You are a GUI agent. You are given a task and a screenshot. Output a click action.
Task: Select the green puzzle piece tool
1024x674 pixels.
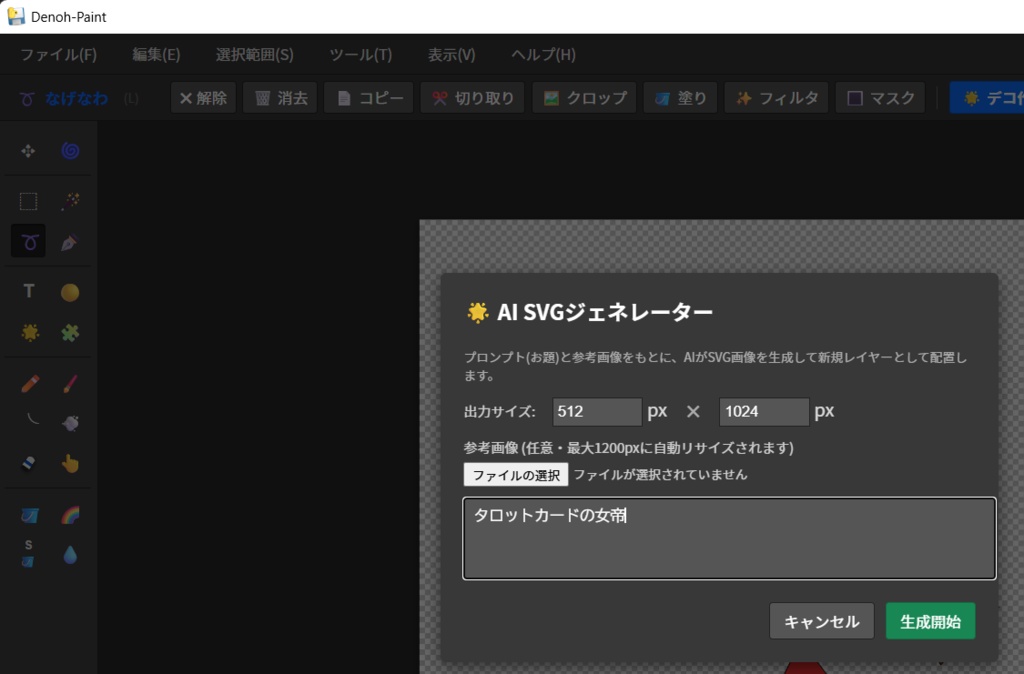(x=70, y=332)
